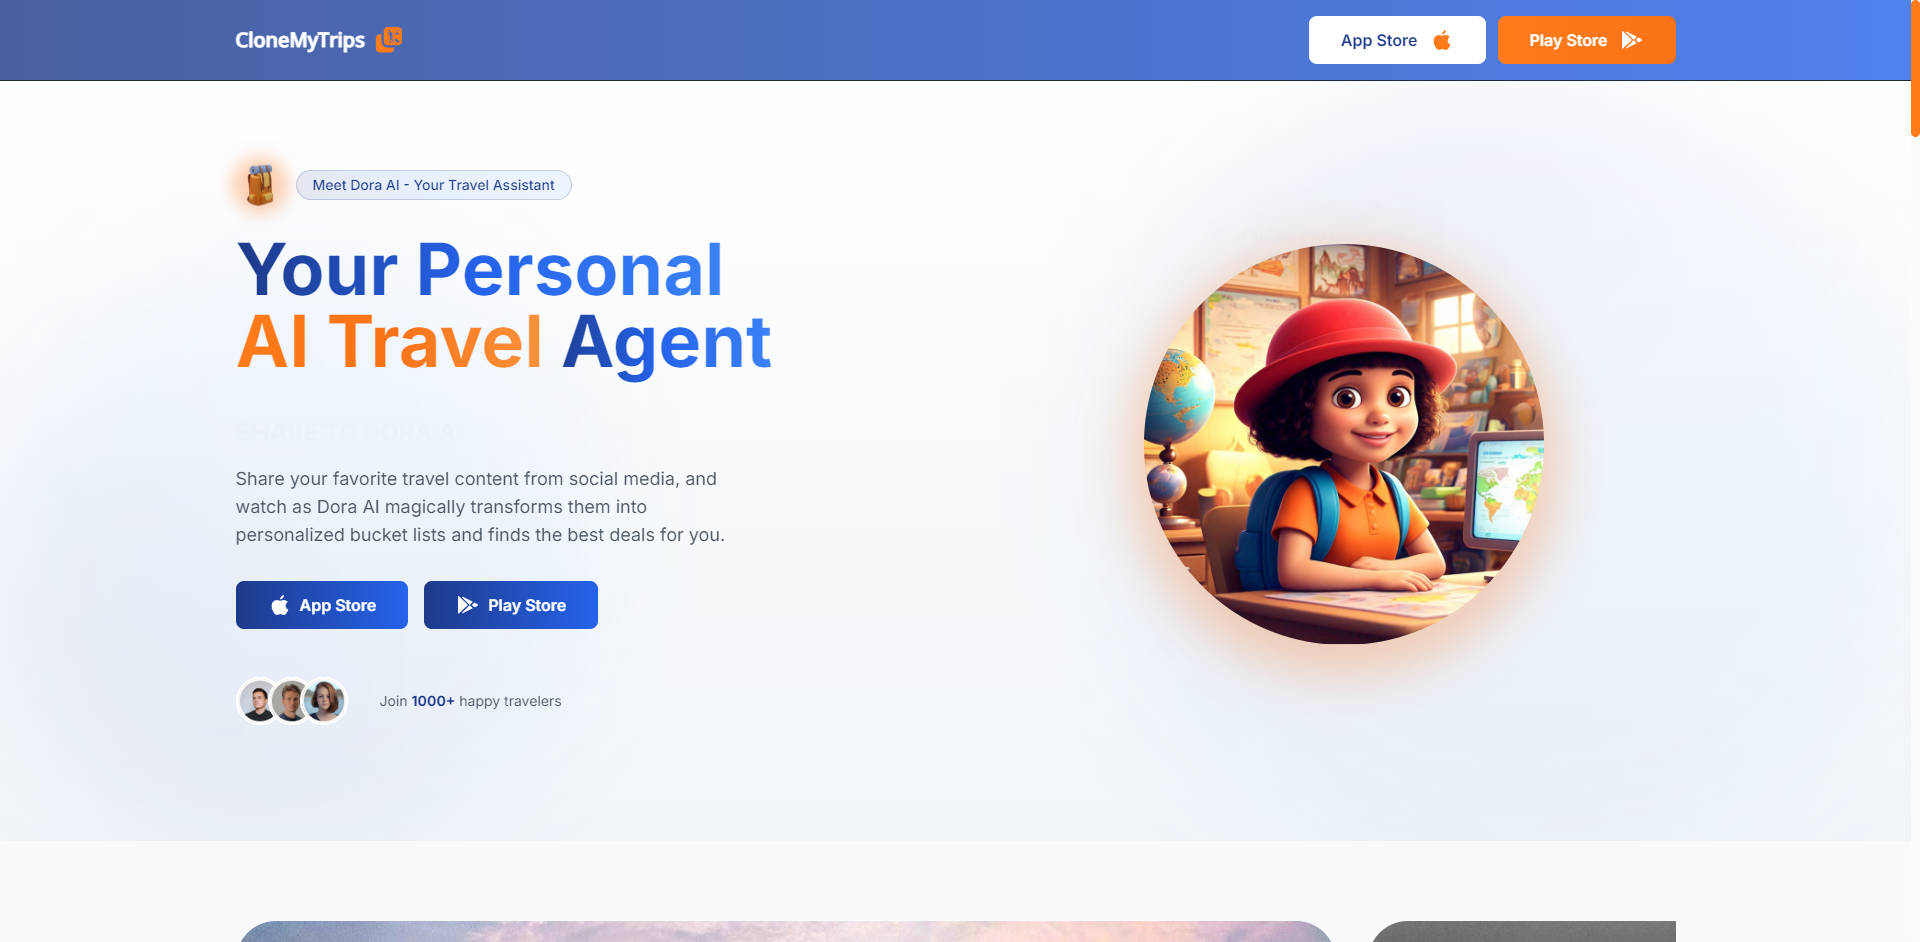Screen dimensions: 1920x942
Task: Click the Apple icon in blue App Store button
Action: click(280, 605)
